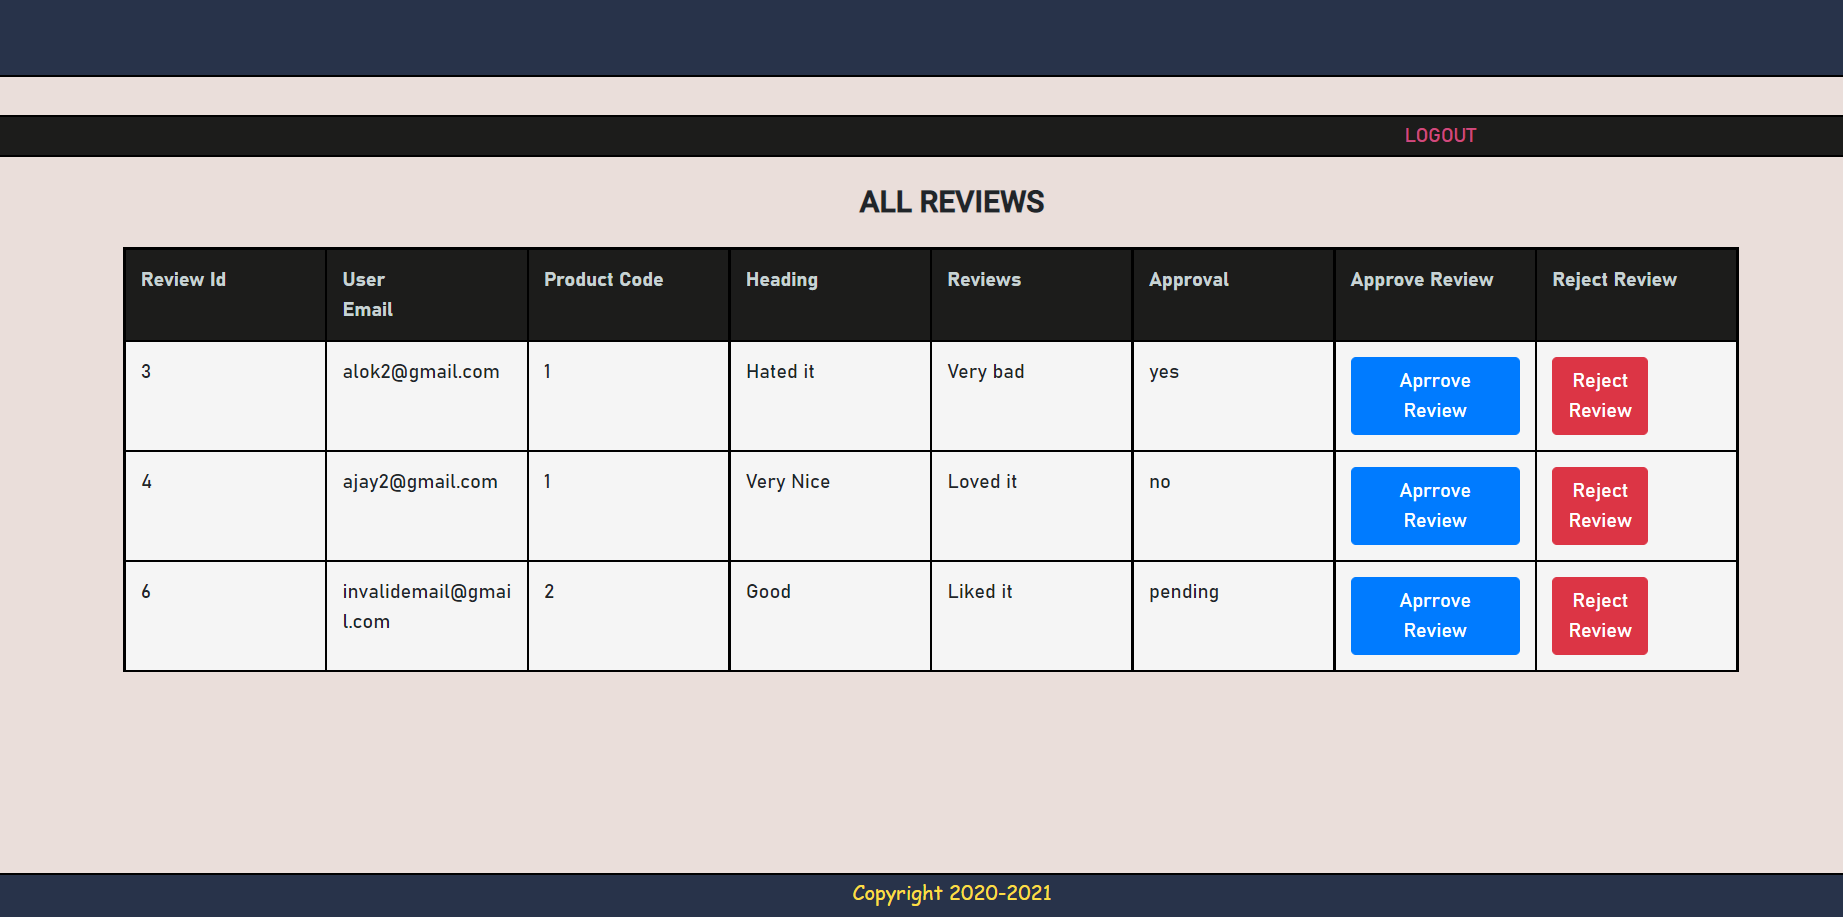Reject review 4 from ajay2@gmail.com
Image resolution: width=1843 pixels, height=917 pixels.
[1600, 506]
